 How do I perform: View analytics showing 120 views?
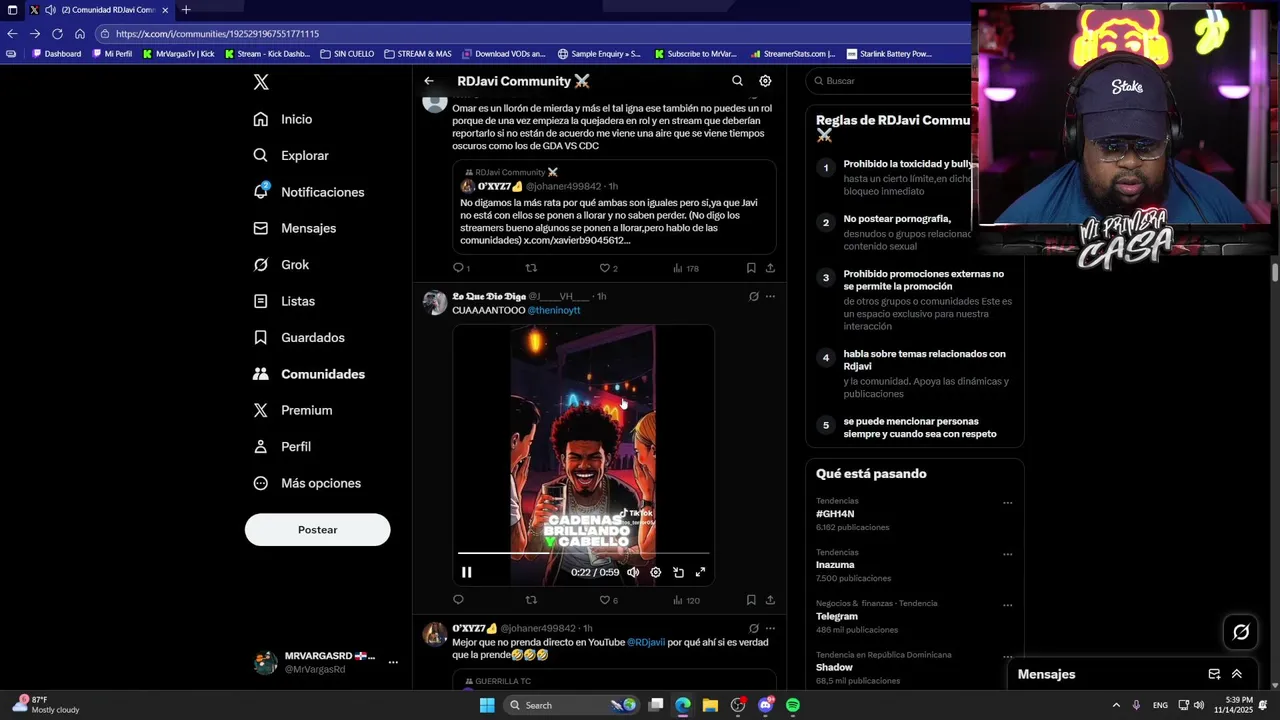coord(686,600)
